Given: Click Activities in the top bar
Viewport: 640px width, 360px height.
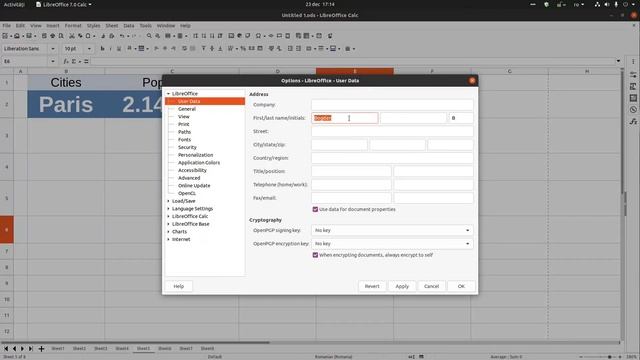Looking at the screenshot, I should coord(14,4).
